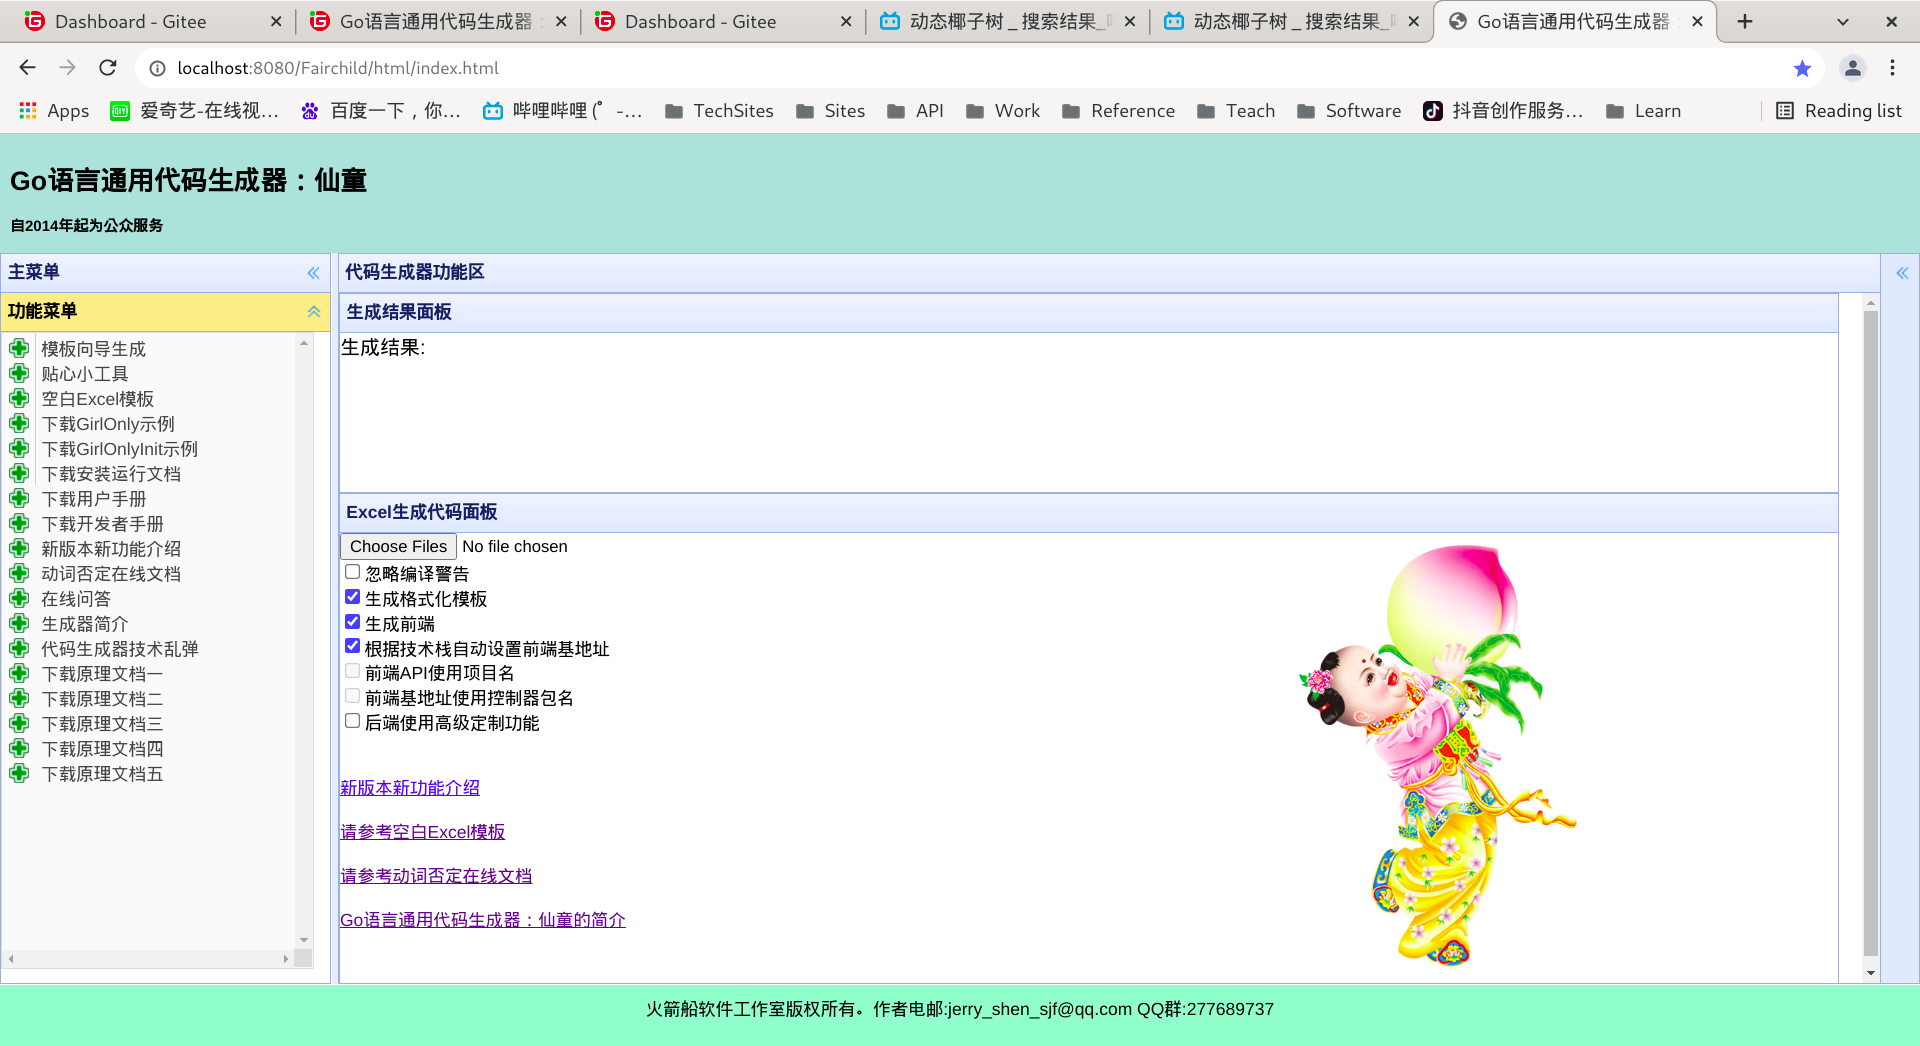Image resolution: width=1920 pixels, height=1046 pixels.
Task: Open the TechSites bookmark folder
Action: tap(719, 111)
